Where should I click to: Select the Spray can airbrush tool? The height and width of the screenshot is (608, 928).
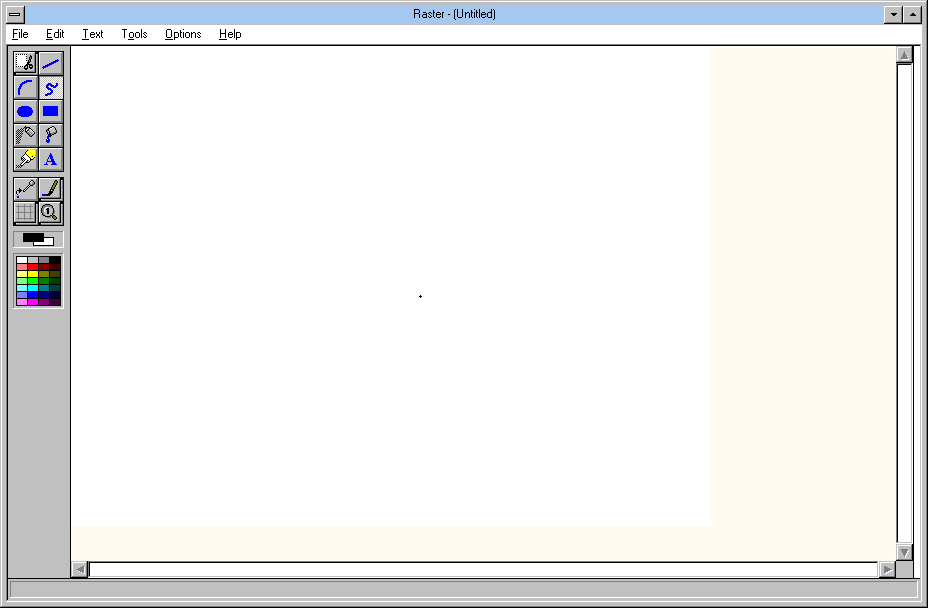point(25,135)
